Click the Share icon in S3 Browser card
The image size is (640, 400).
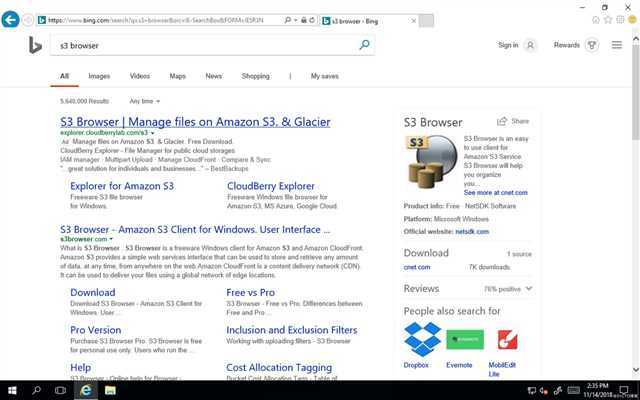[502, 121]
